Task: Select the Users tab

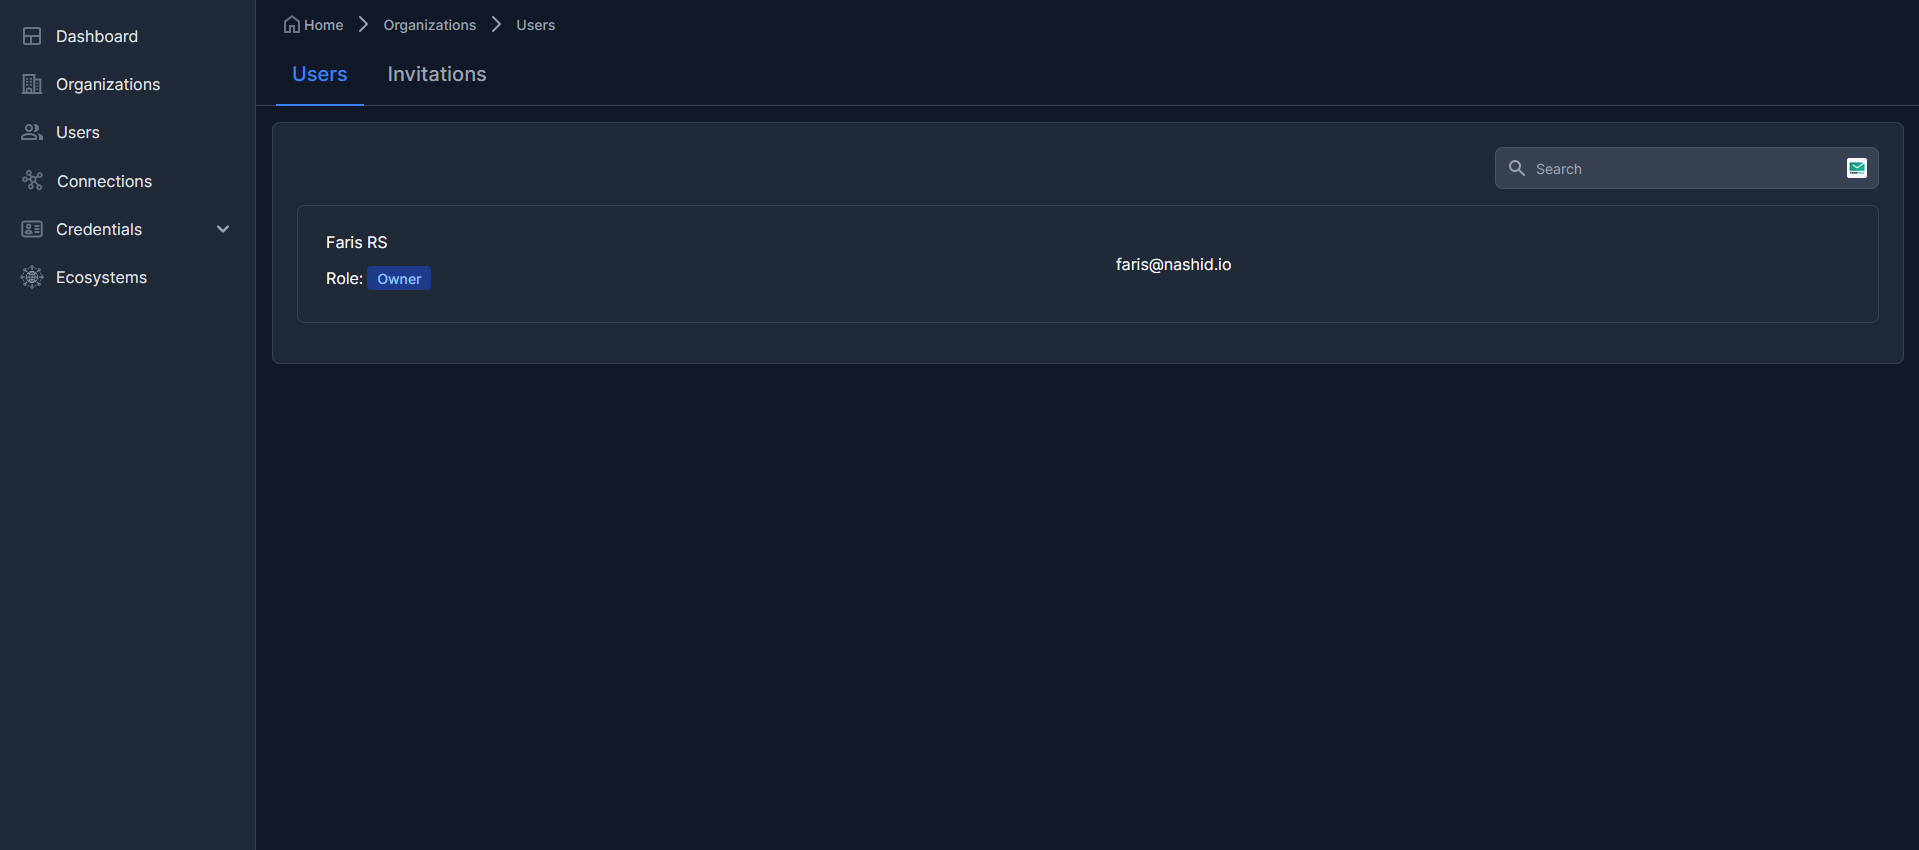Action: (x=320, y=74)
